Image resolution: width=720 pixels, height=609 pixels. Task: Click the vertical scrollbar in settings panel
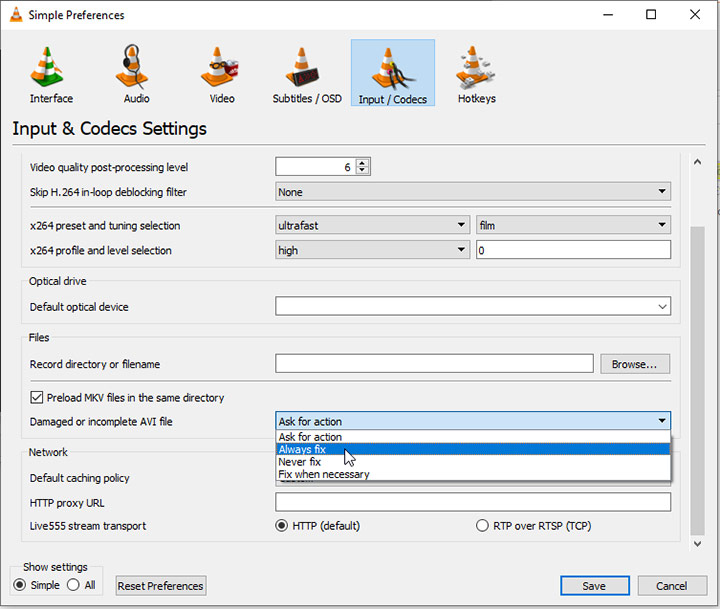click(698, 380)
